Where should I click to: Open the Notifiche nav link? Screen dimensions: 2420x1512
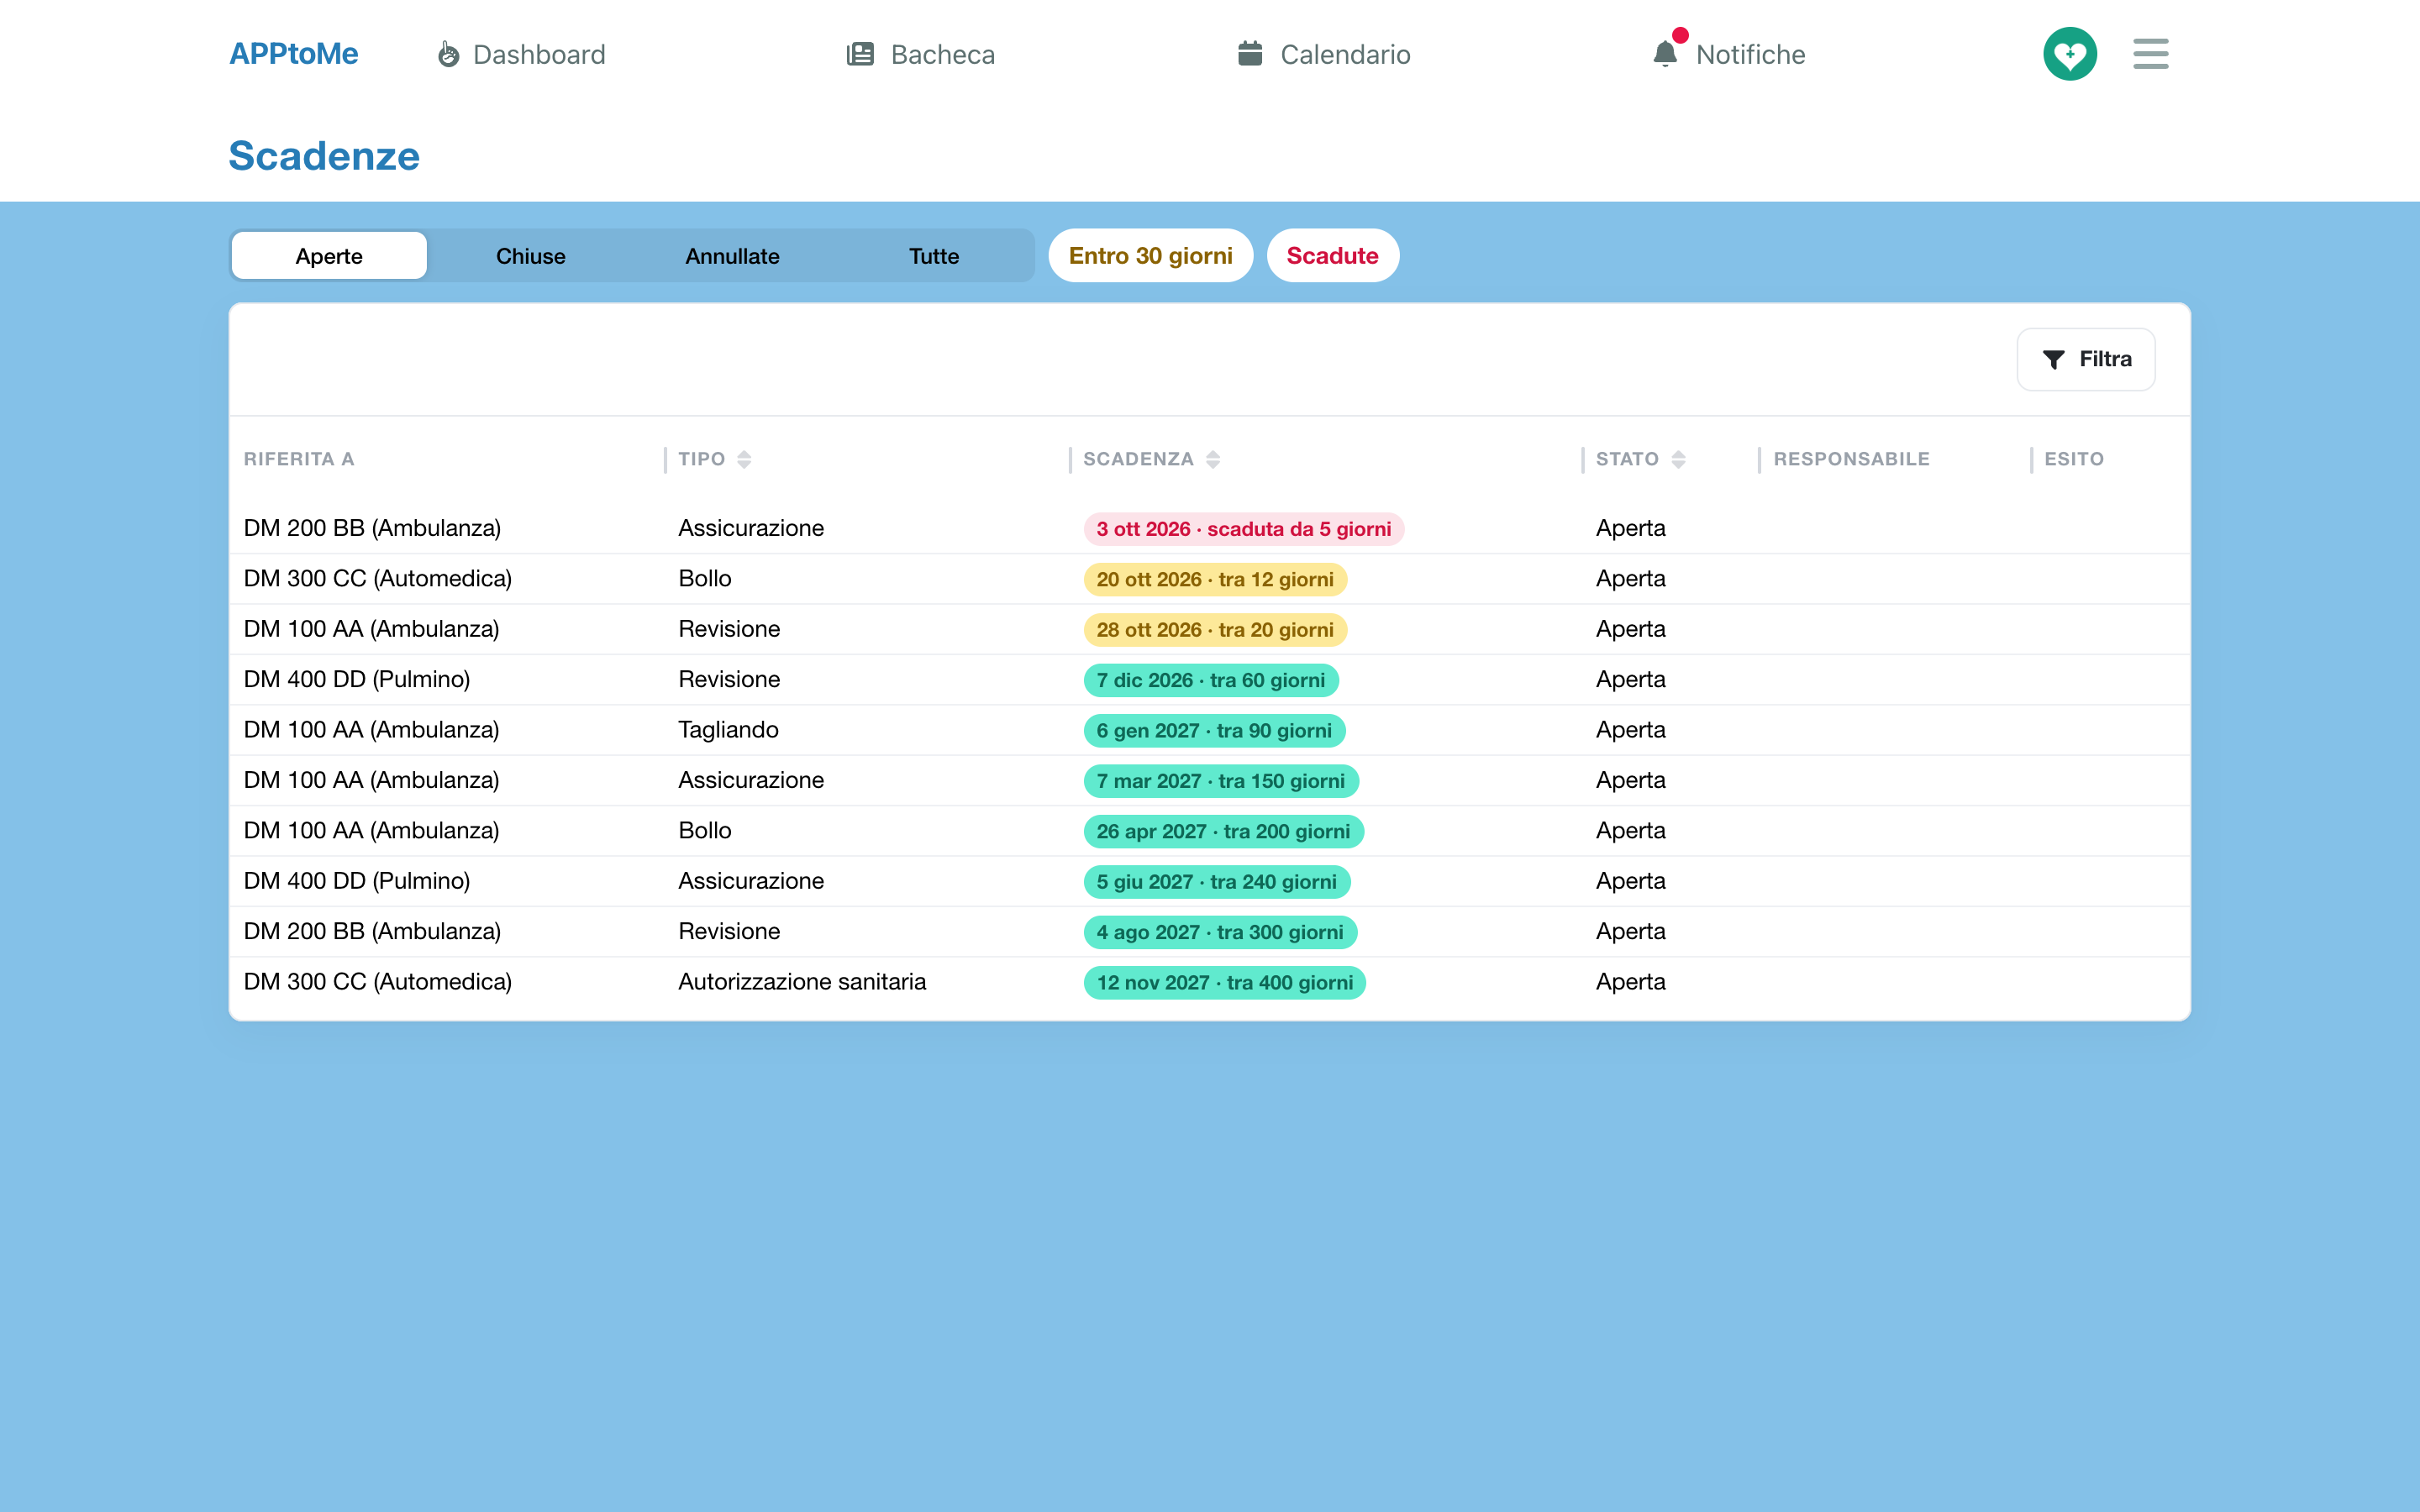tap(1730, 54)
